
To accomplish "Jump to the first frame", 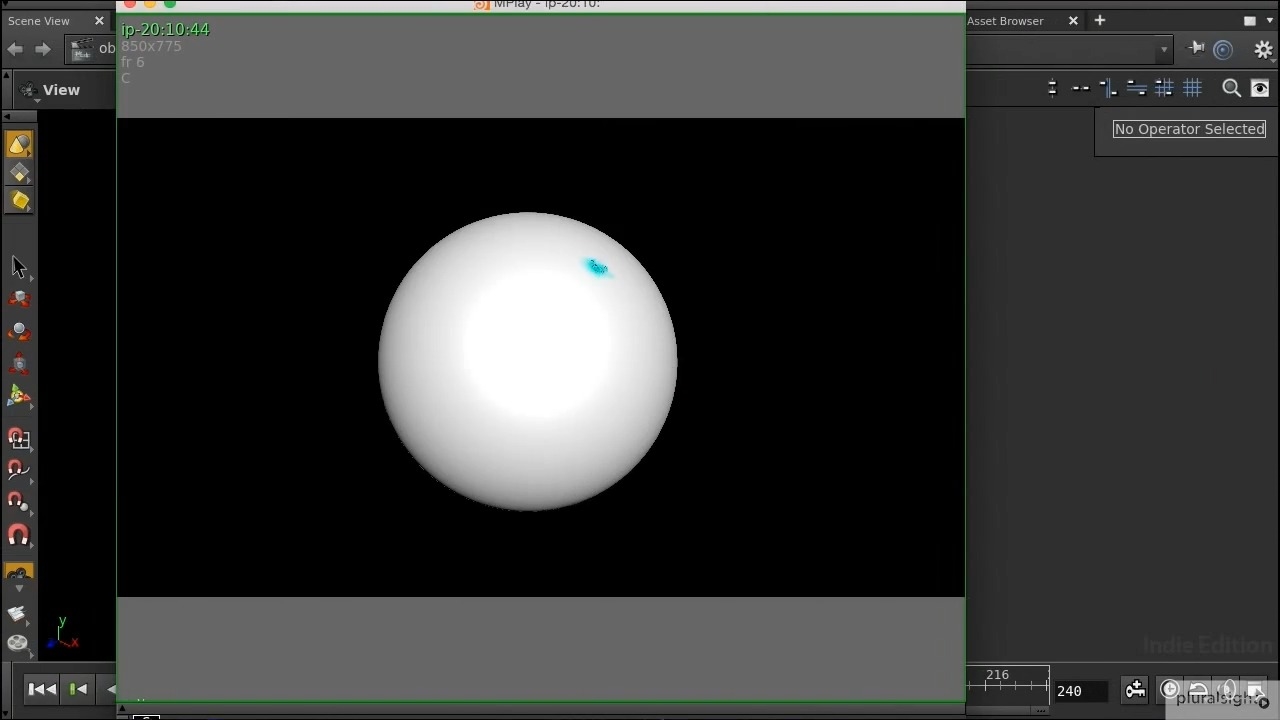I will coord(42,689).
